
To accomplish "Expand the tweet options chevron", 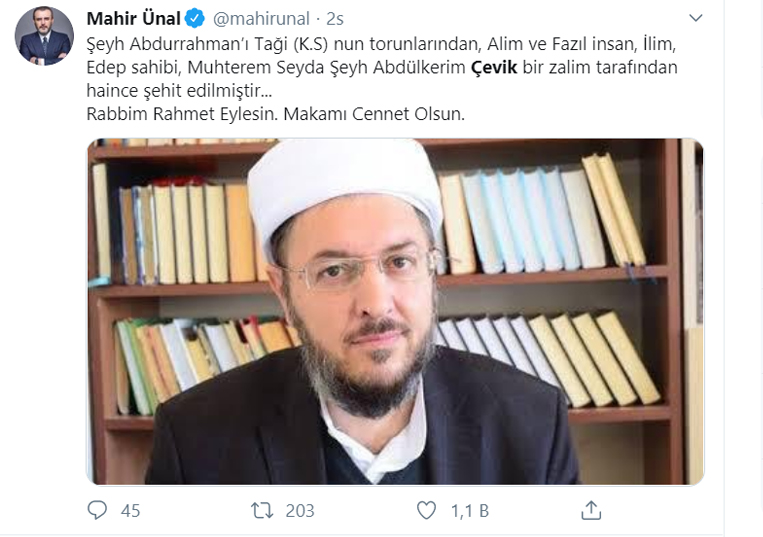I will click(x=696, y=18).
